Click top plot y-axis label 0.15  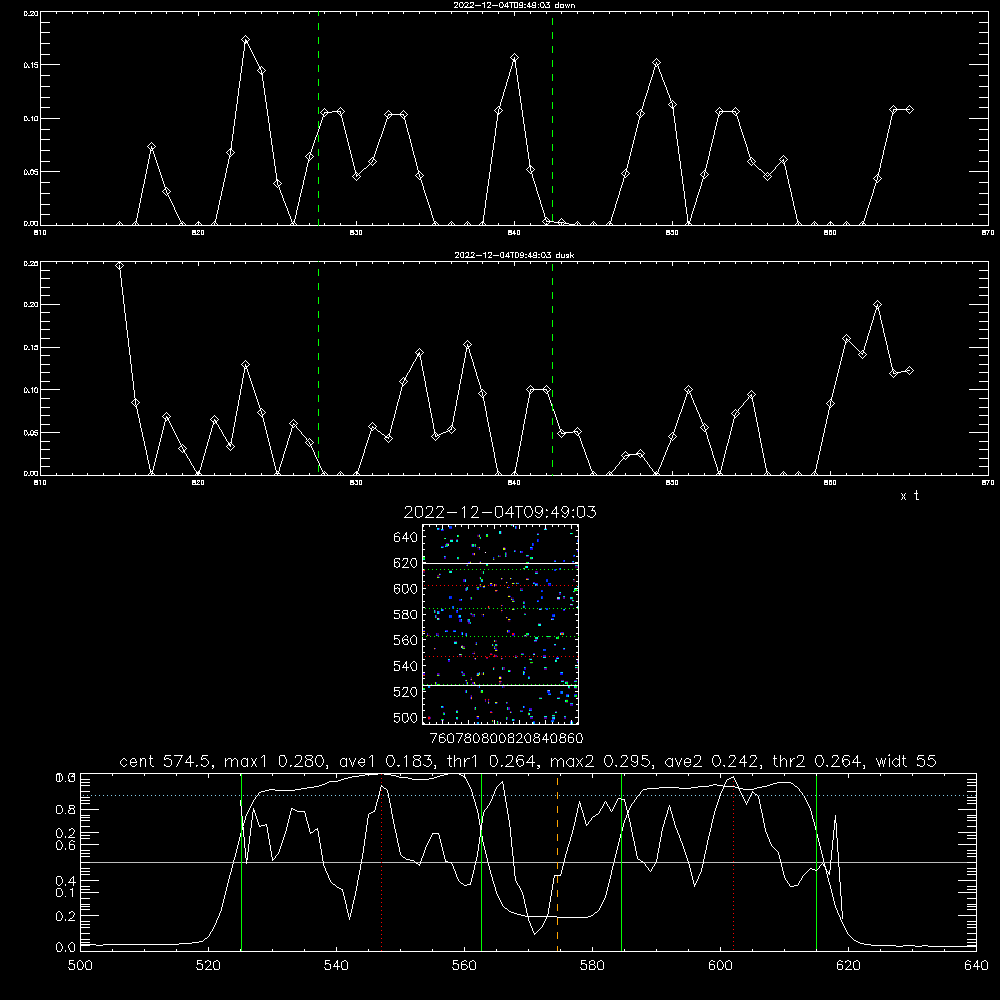pos(31,65)
